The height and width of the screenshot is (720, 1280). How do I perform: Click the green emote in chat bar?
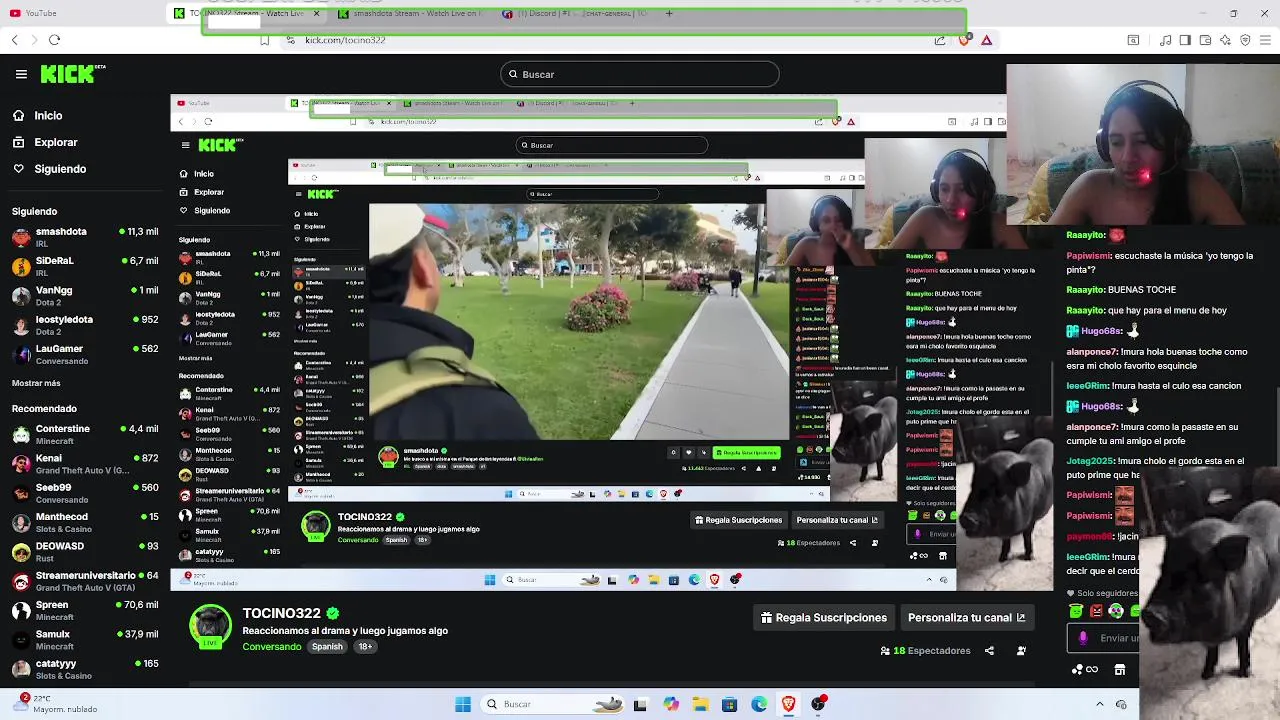coord(1076,611)
